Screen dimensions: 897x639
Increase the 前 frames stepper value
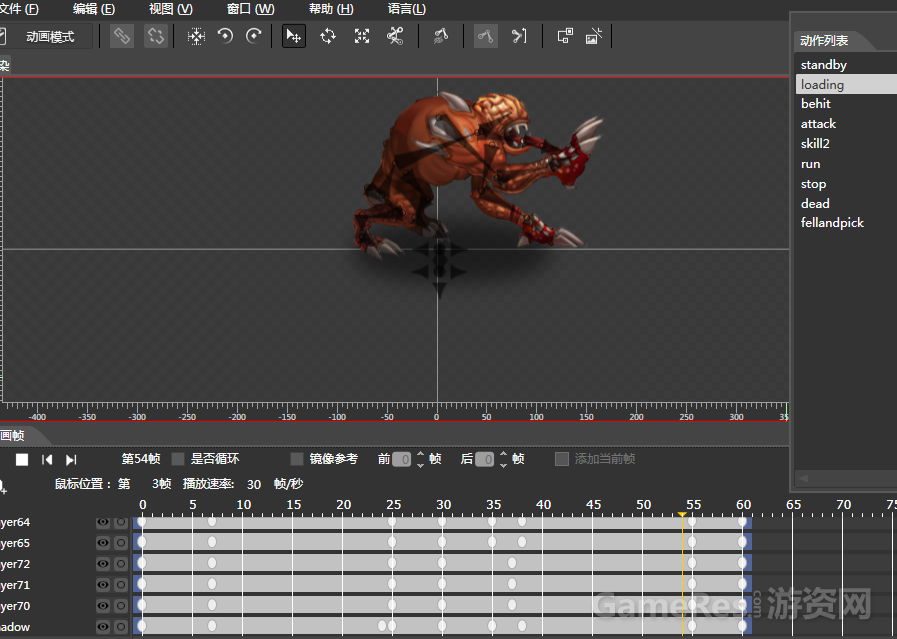(420, 454)
